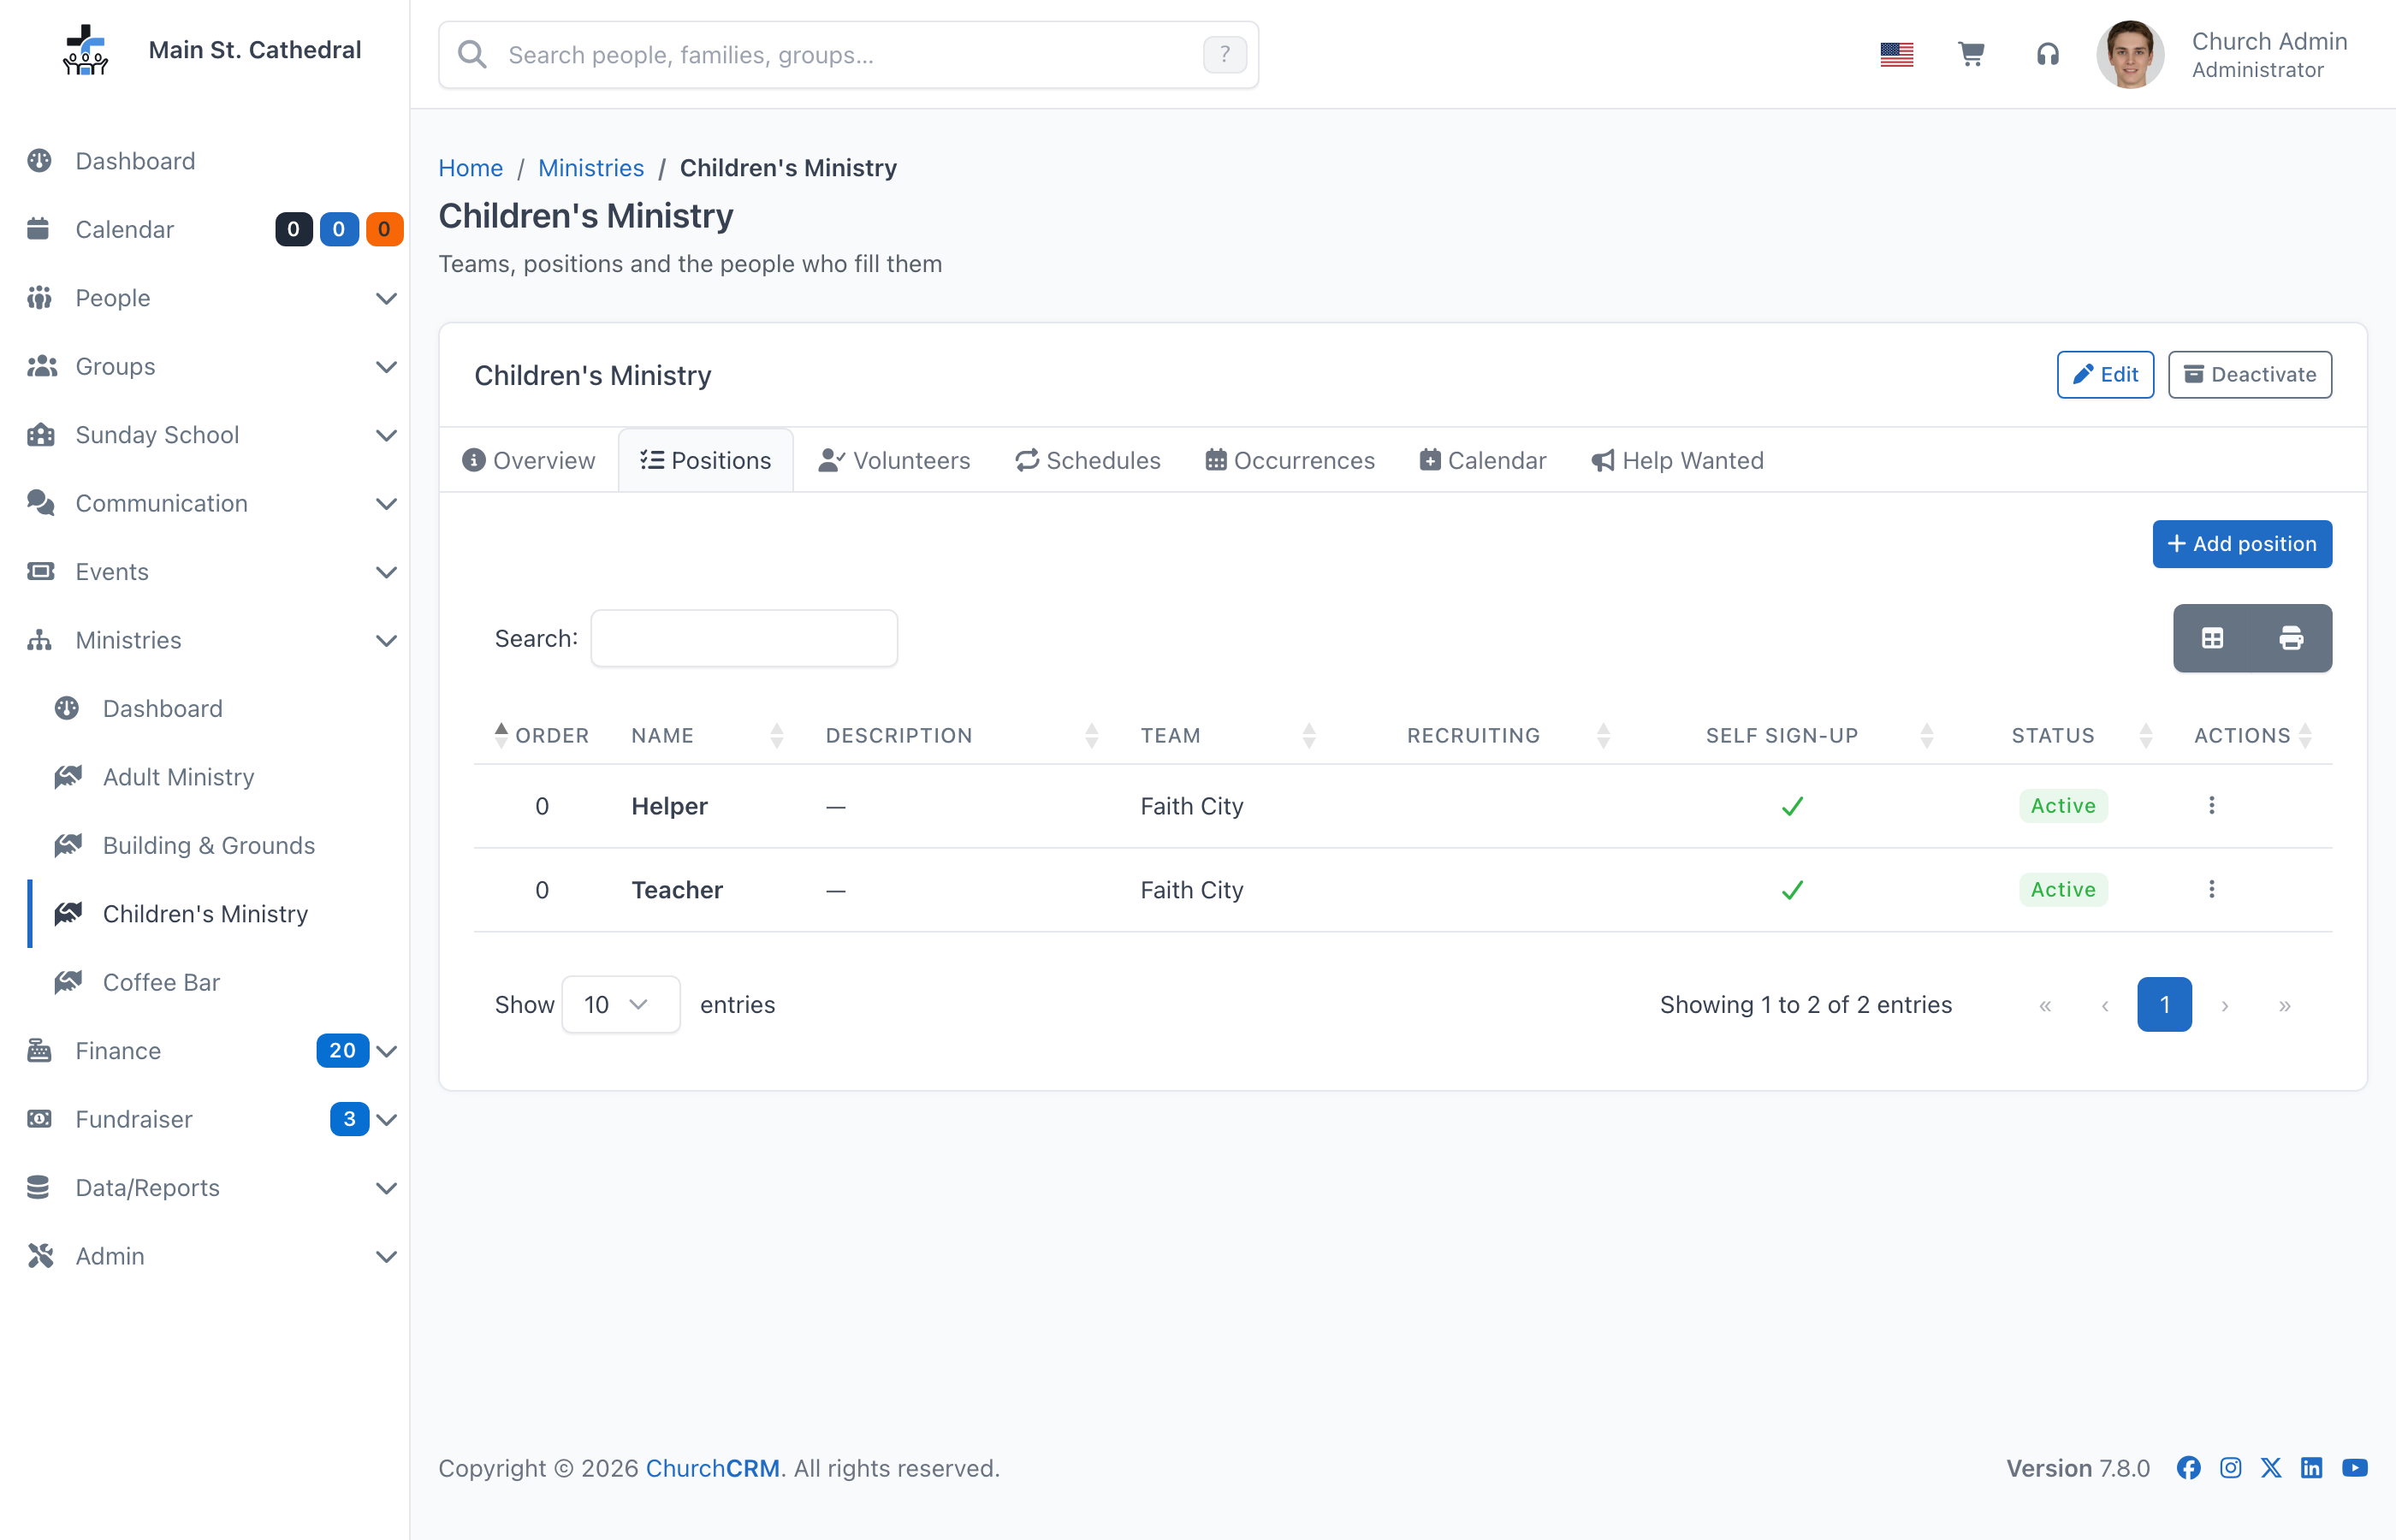The height and width of the screenshot is (1540, 2396).
Task: Open ChurchCRM LinkedIn icon
Action: tap(2311, 1467)
